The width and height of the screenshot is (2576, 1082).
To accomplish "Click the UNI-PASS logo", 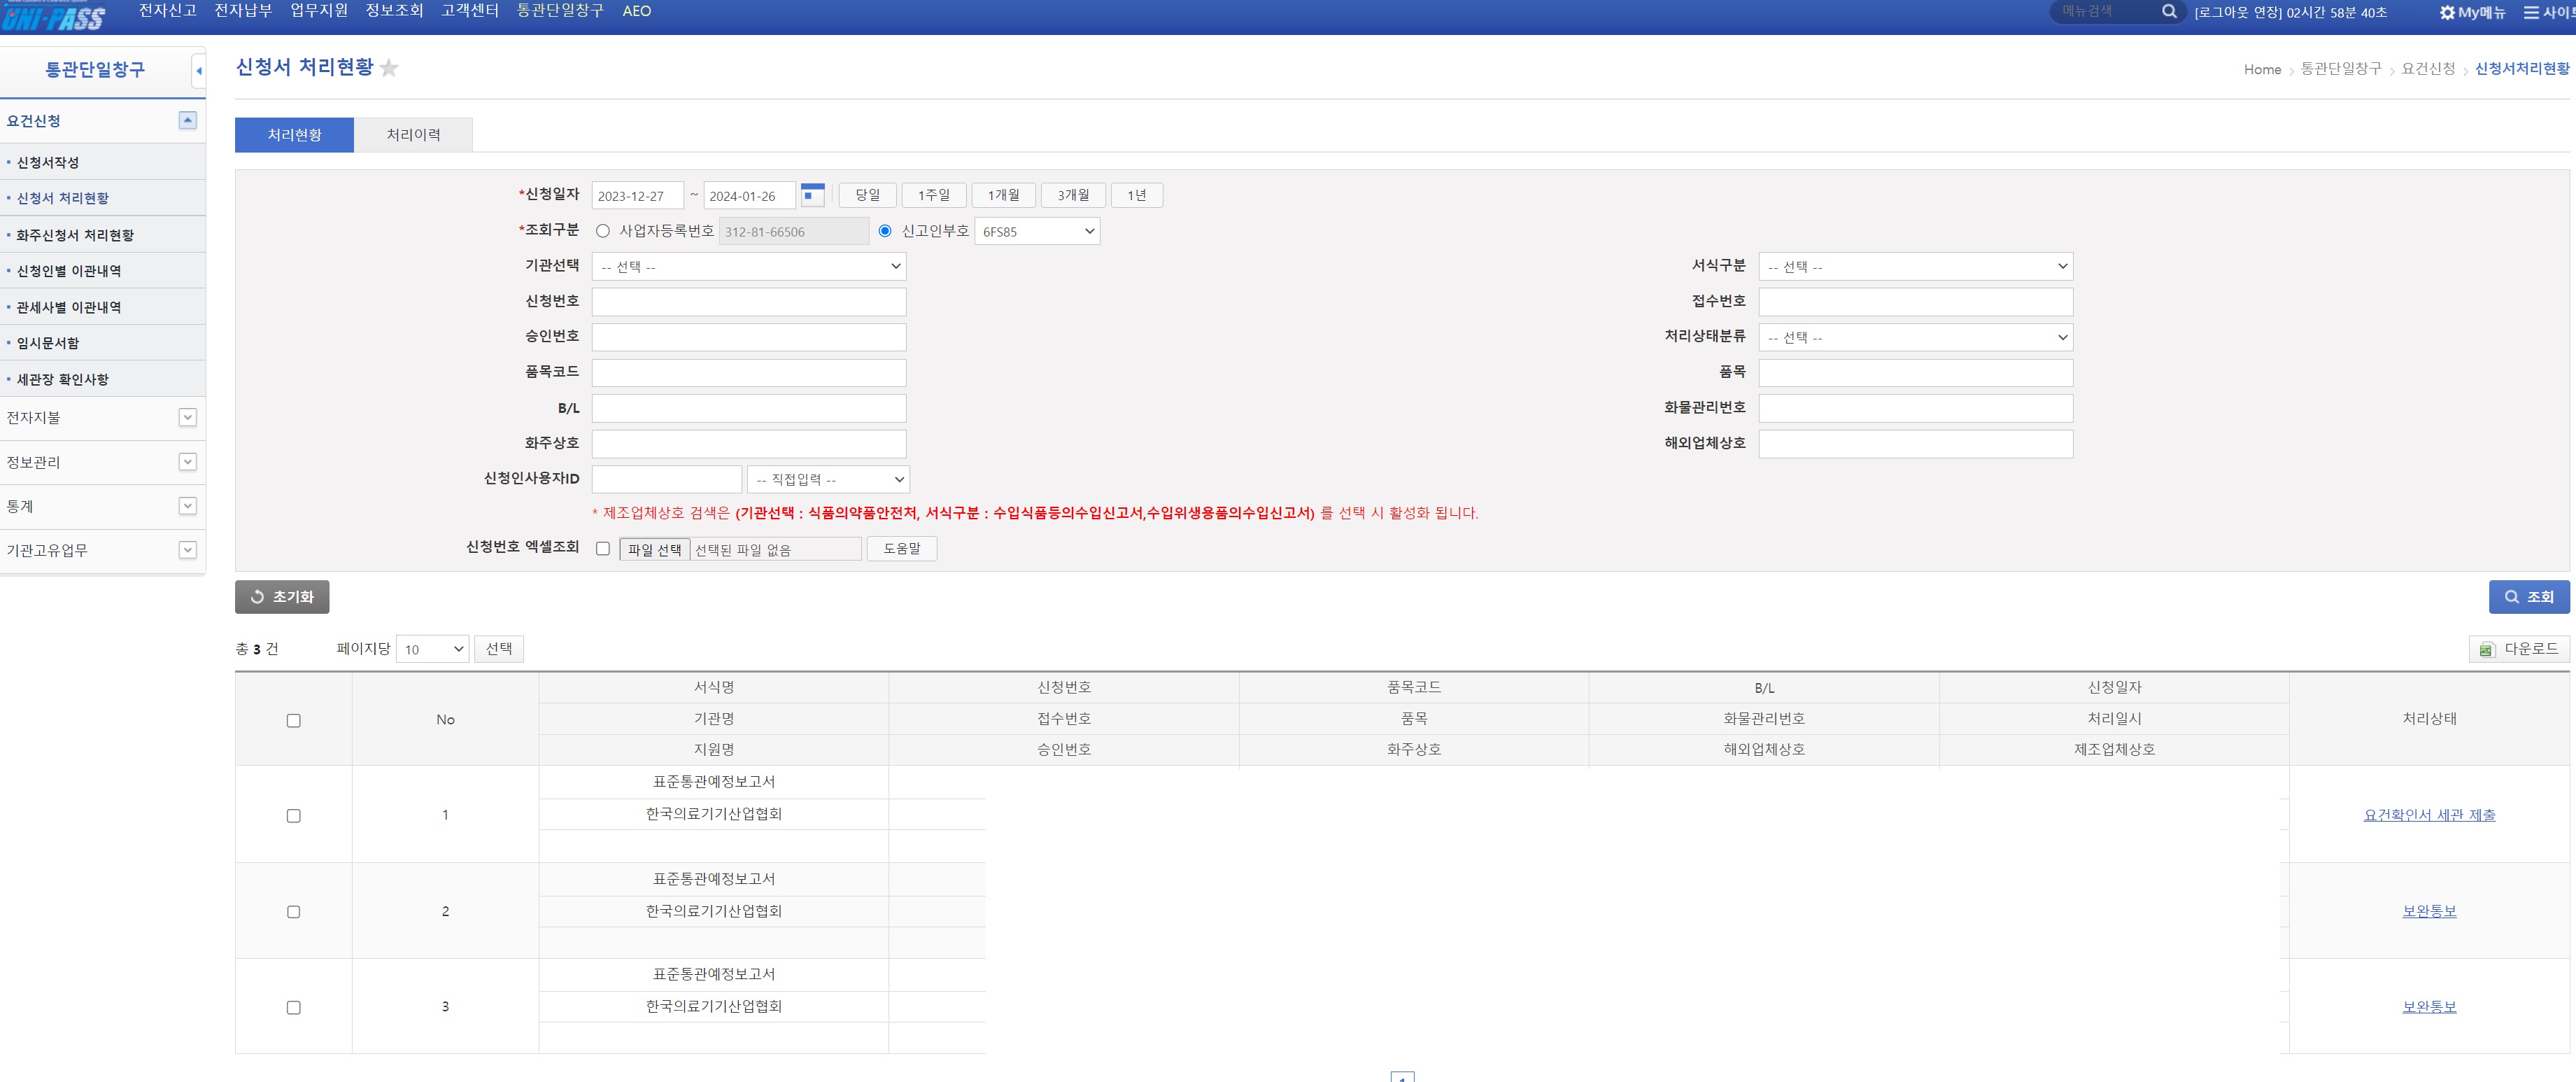I will (x=54, y=17).
